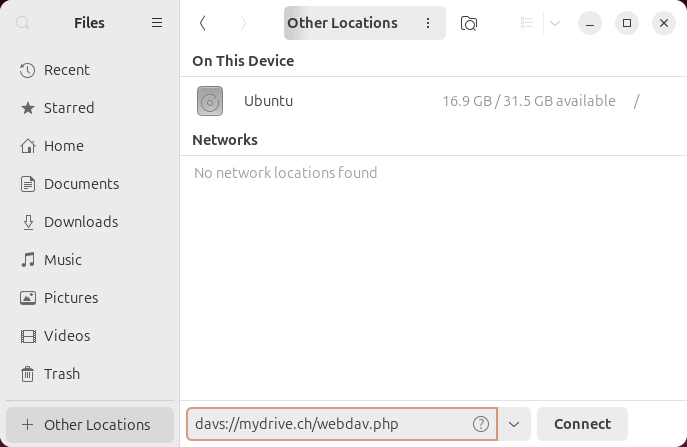Image resolution: width=687 pixels, height=447 pixels.
Task: Click the Downloads arrow icon
Action: pos(28,222)
